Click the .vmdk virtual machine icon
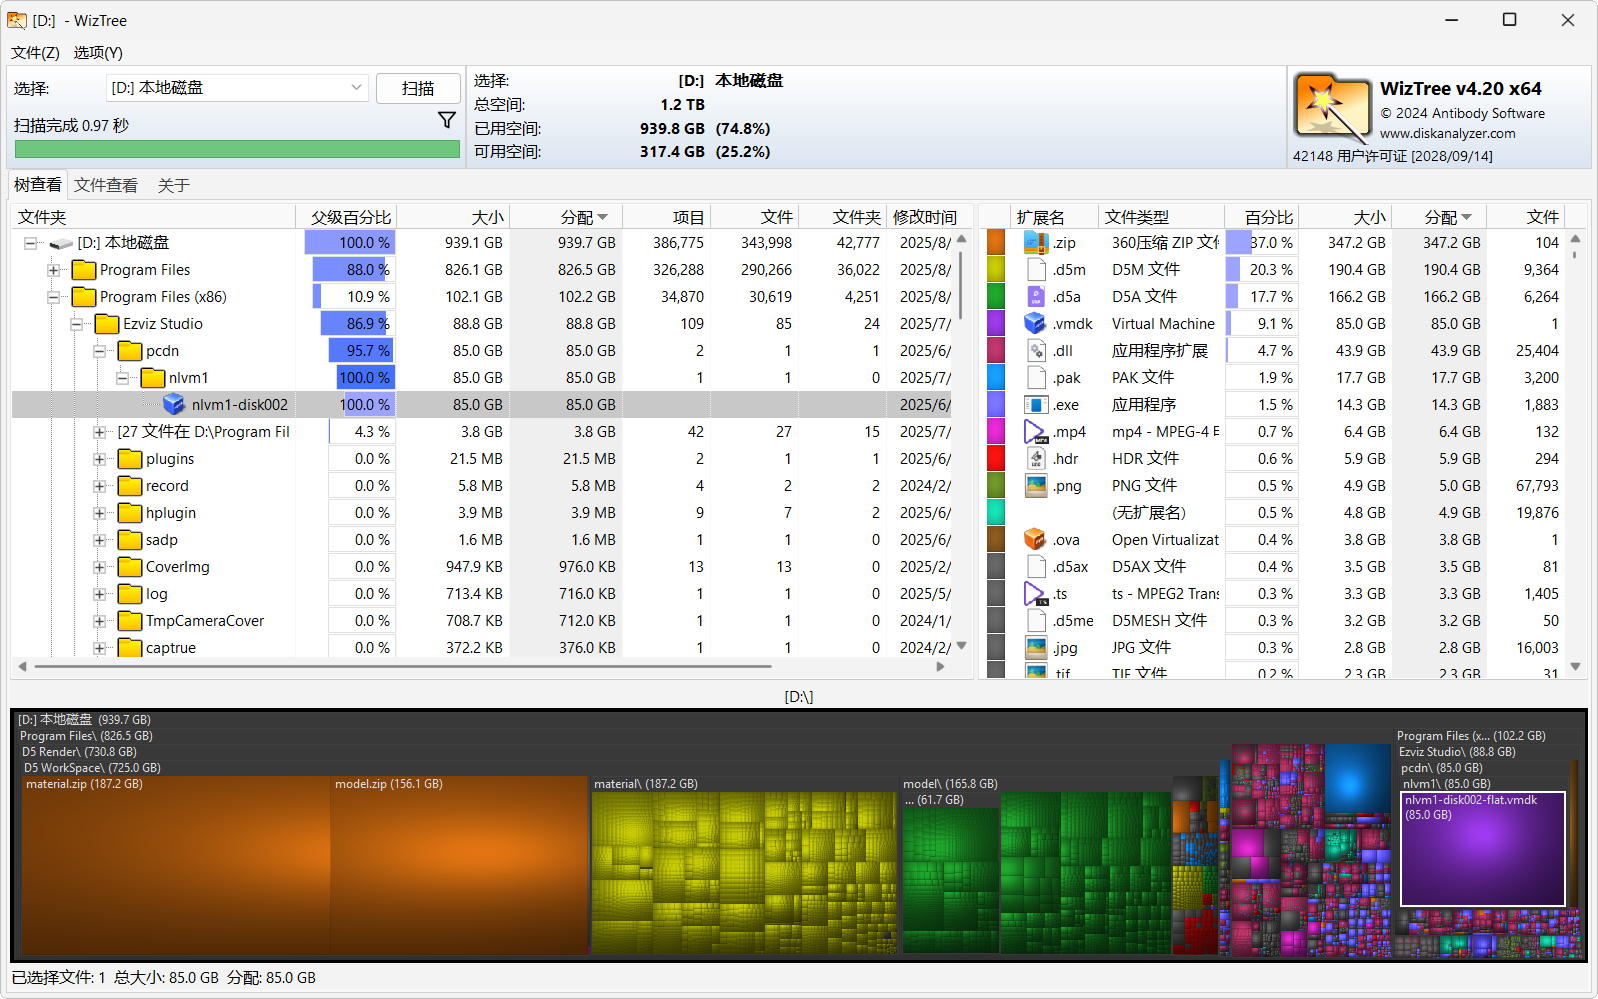Viewport: 1598px width, 999px height. click(x=1036, y=323)
